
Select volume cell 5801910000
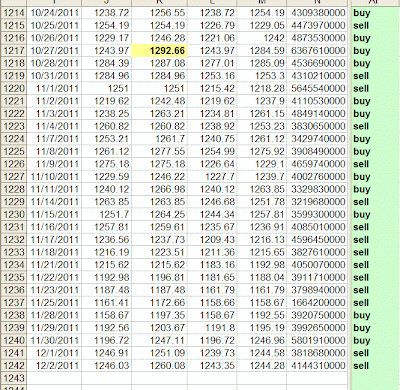pyautogui.click(x=317, y=340)
